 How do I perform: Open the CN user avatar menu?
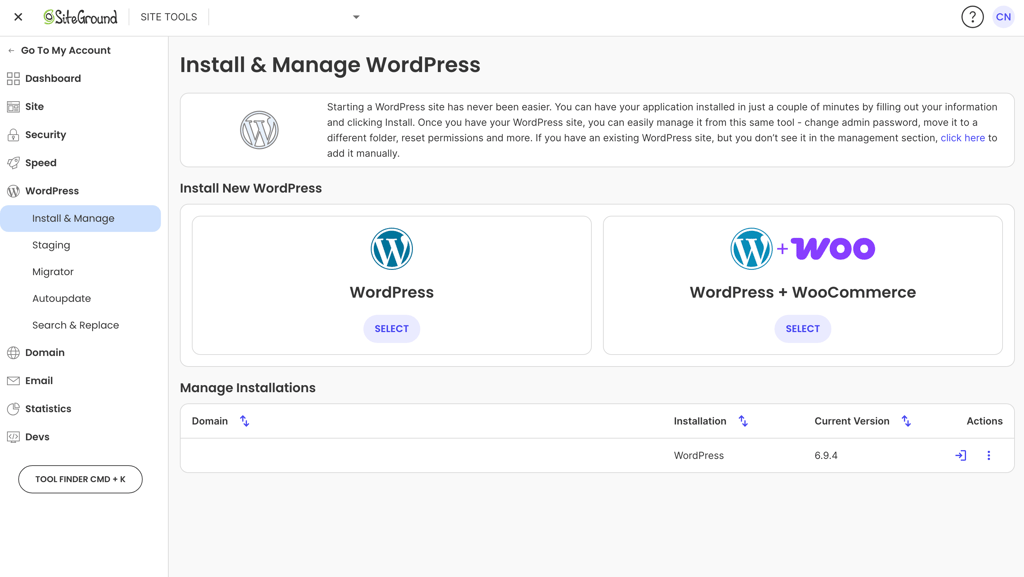(1003, 17)
